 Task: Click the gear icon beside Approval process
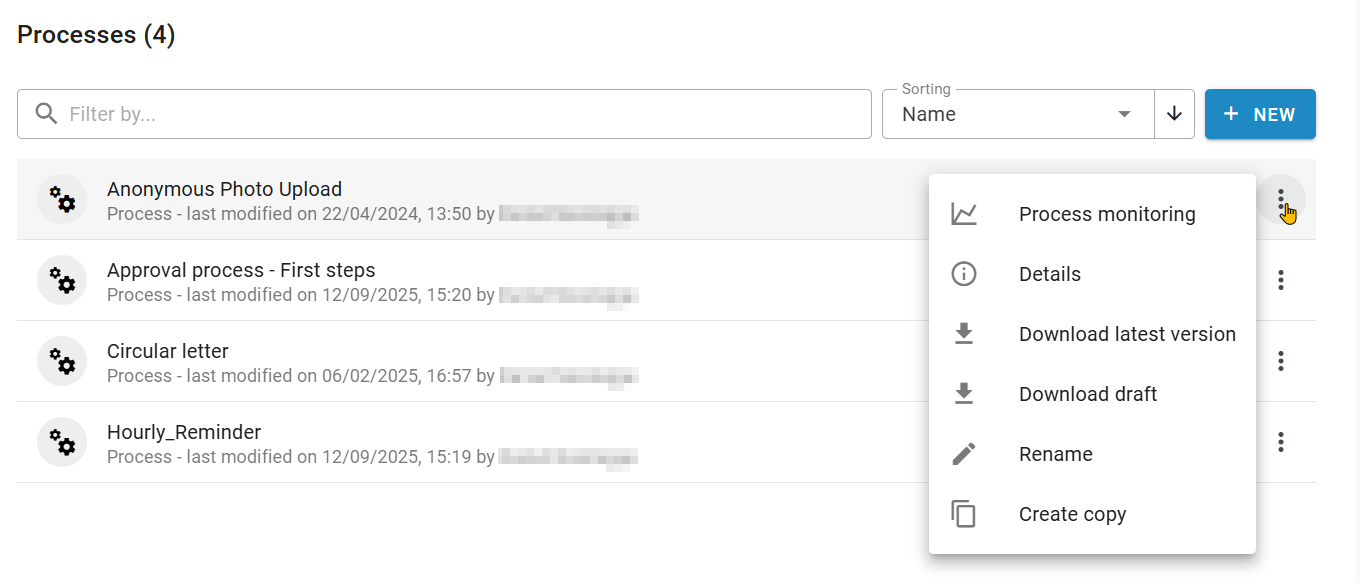click(x=62, y=280)
